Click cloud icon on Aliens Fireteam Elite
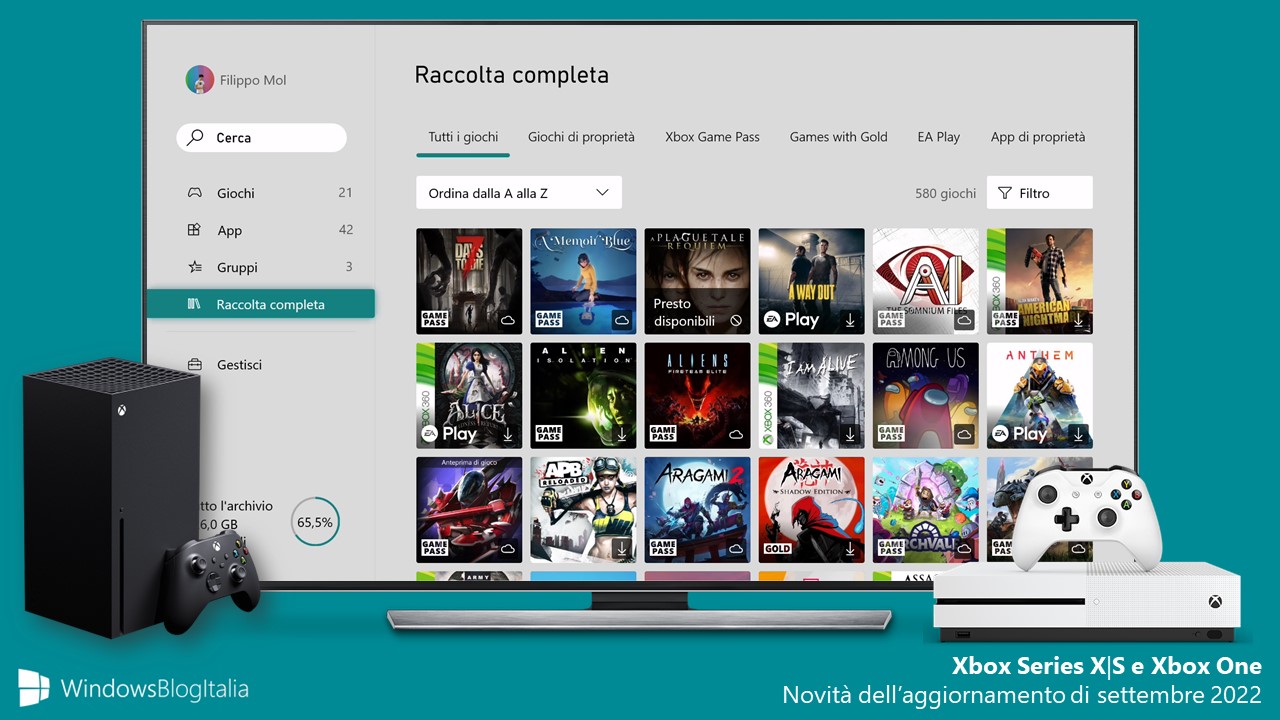1280x720 pixels. 736,434
